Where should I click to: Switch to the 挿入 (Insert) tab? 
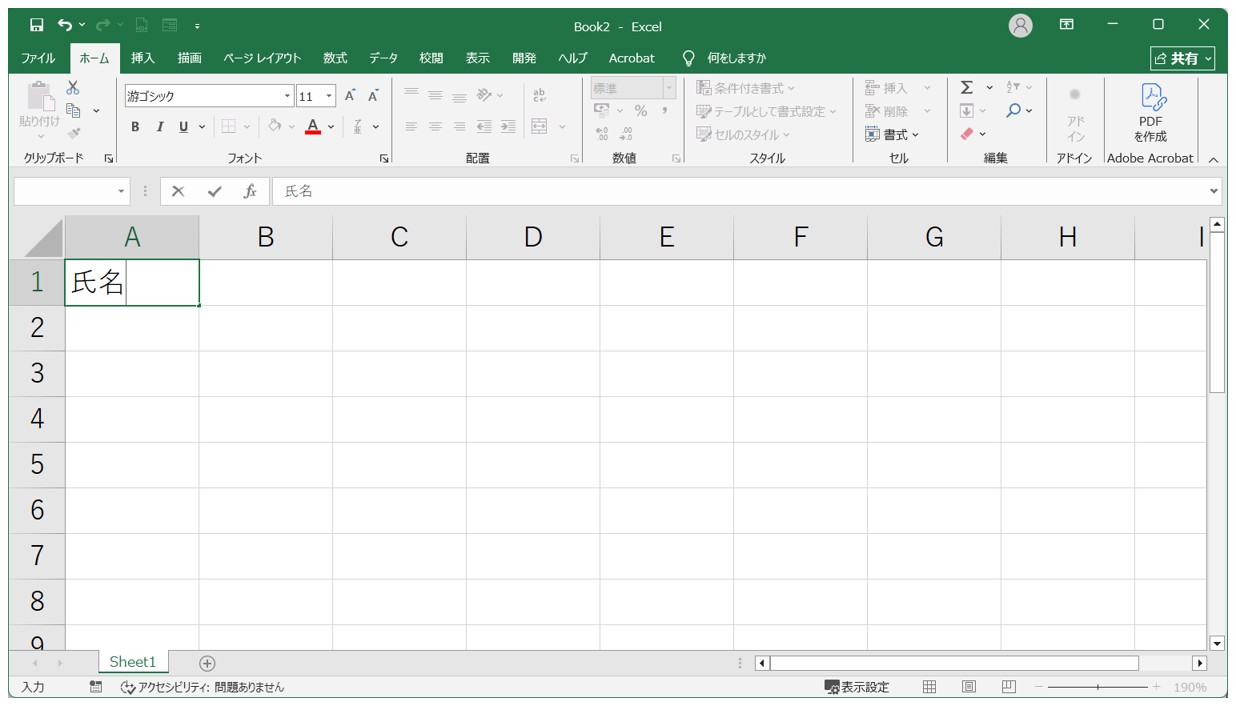143,58
